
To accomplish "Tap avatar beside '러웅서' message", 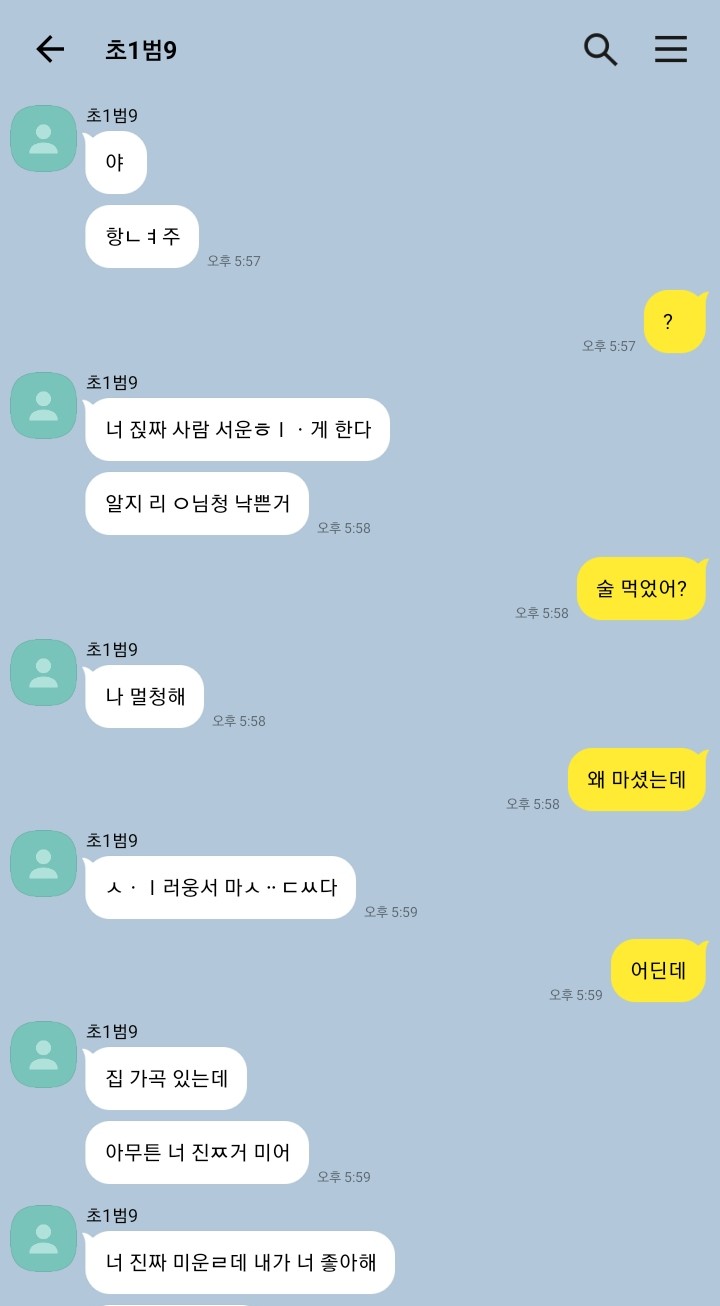I will (43, 863).
